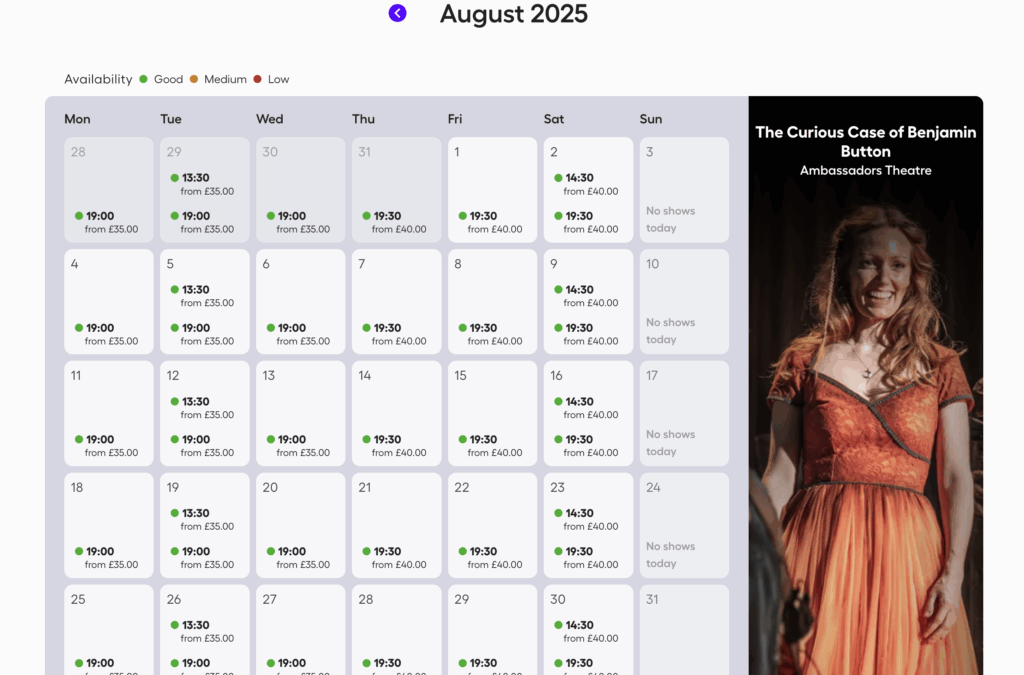Viewport: 1024px width, 675px height.
Task: Click the Low availability legend label
Action: (278, 79)
